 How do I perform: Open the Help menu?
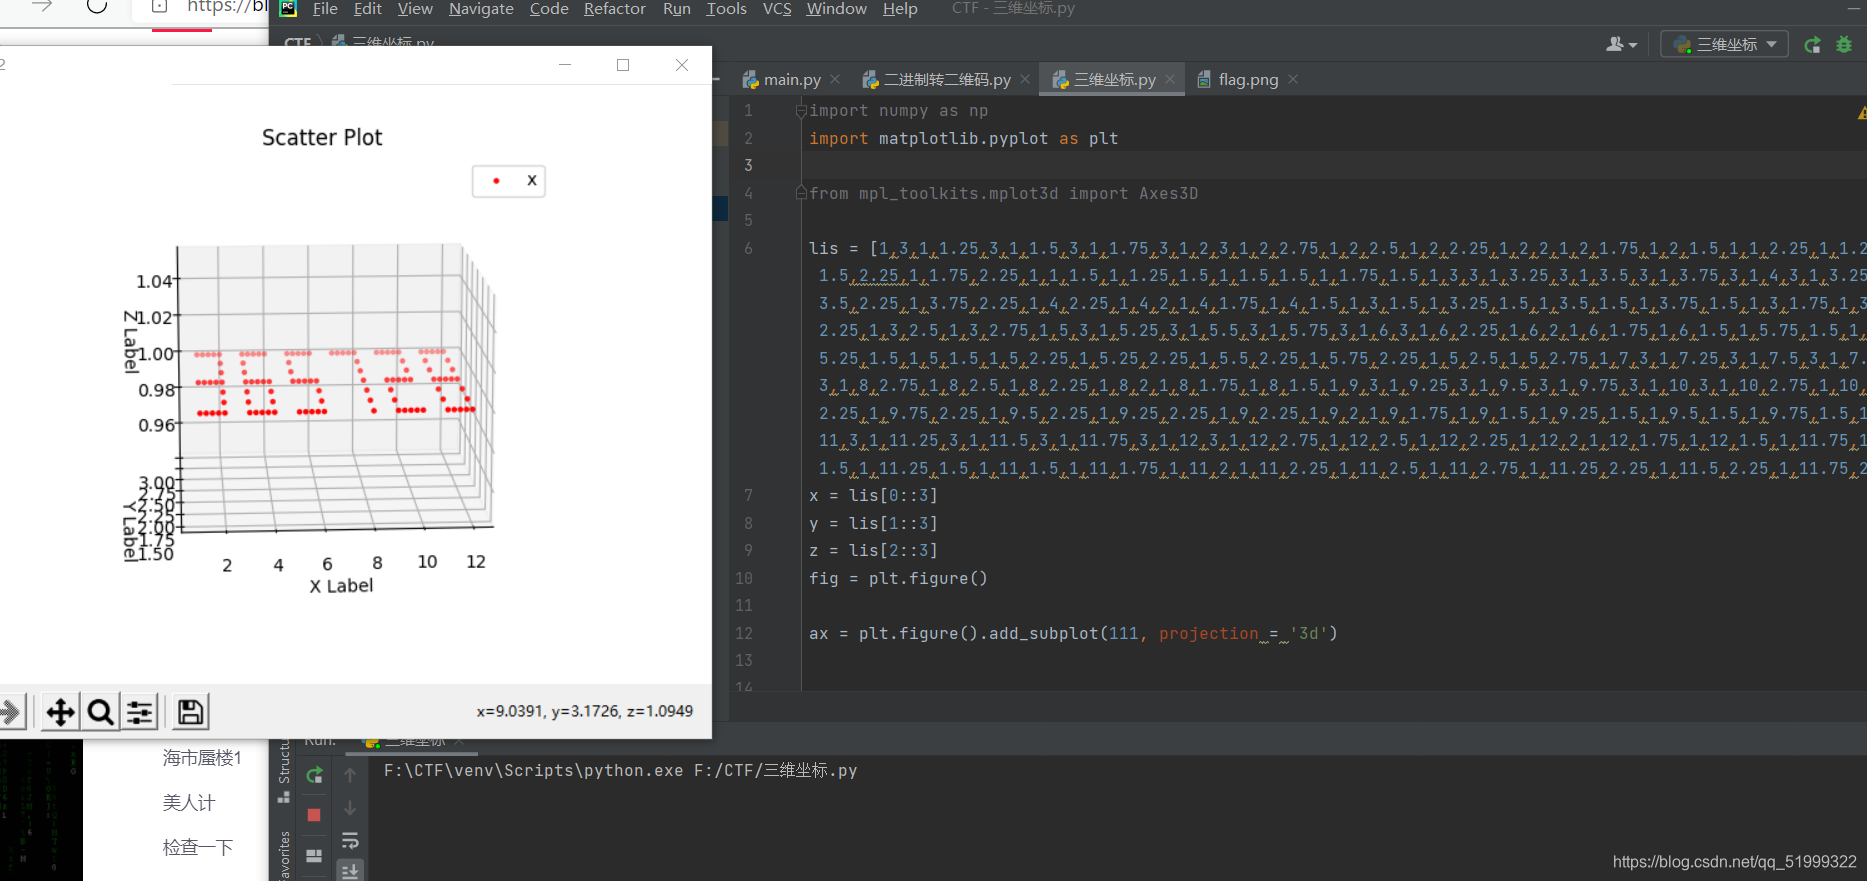(900, 9)
